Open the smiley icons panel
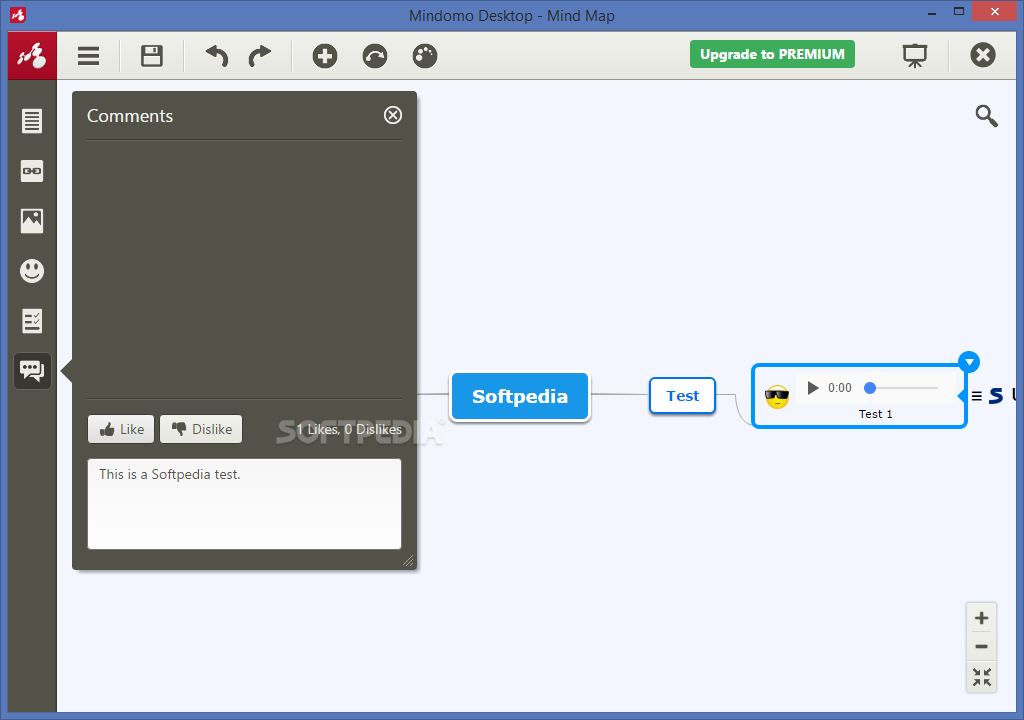Image resolution: width=1024 pixels, height=720 pixels. 32,270
